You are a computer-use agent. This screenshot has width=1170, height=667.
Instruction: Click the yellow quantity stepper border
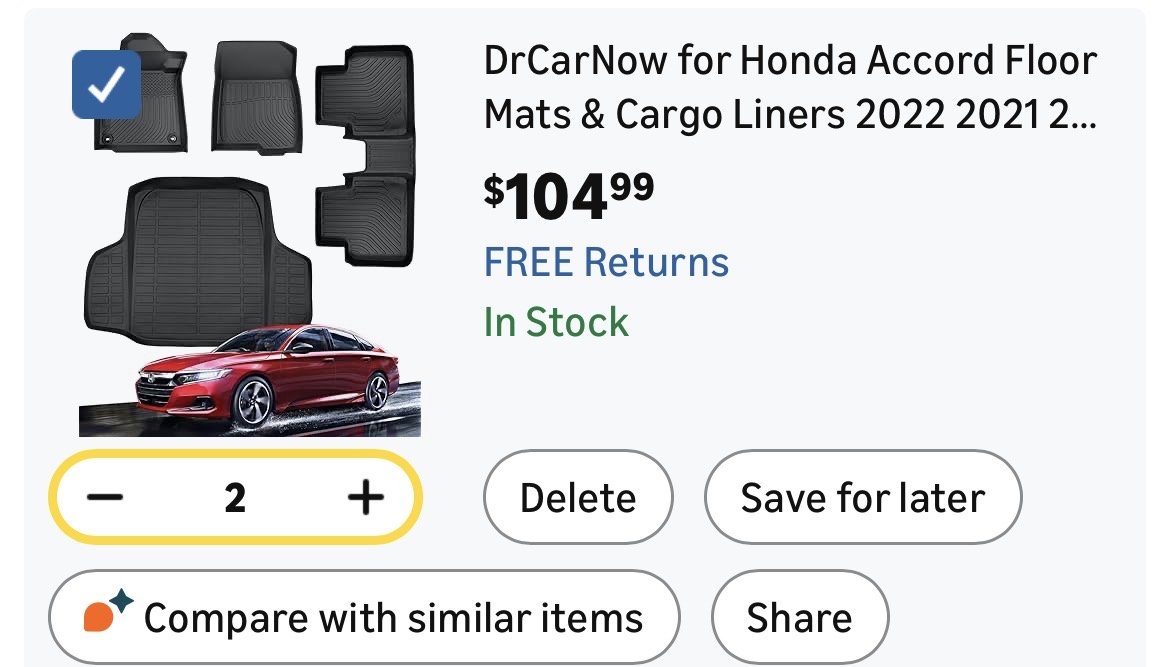tap(235, 457)
